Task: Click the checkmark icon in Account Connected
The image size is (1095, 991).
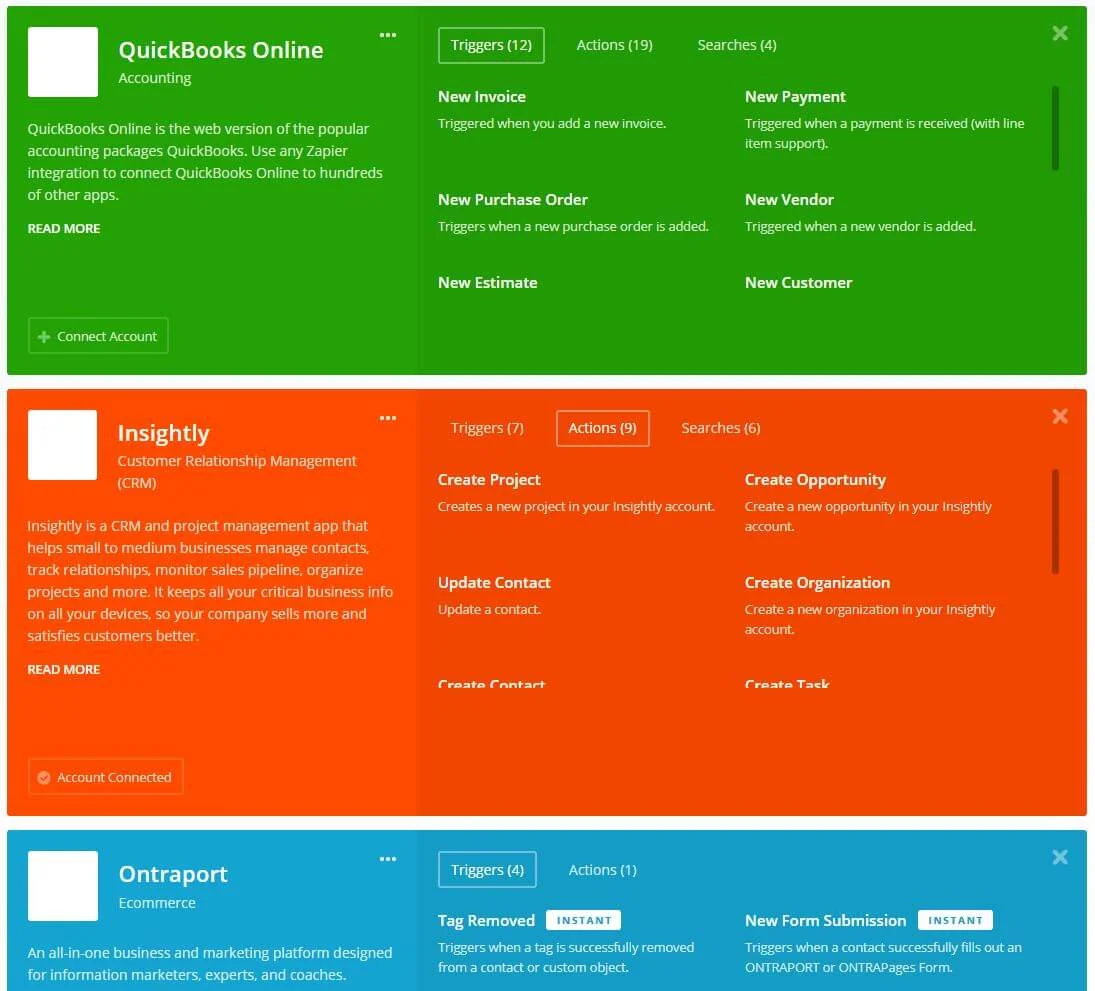Action: click(44, 777)
